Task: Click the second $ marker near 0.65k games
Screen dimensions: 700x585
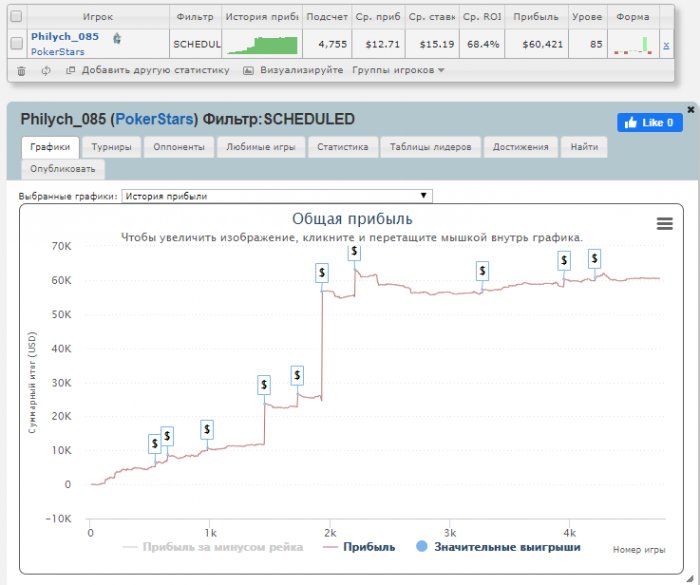Action: [167, 436]
